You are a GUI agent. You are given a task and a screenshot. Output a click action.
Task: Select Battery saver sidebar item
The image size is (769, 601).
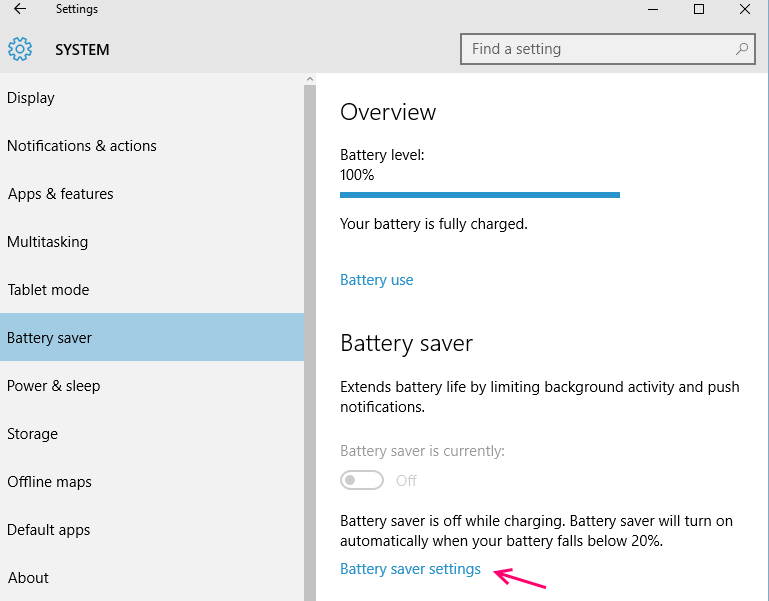[152, 337]
